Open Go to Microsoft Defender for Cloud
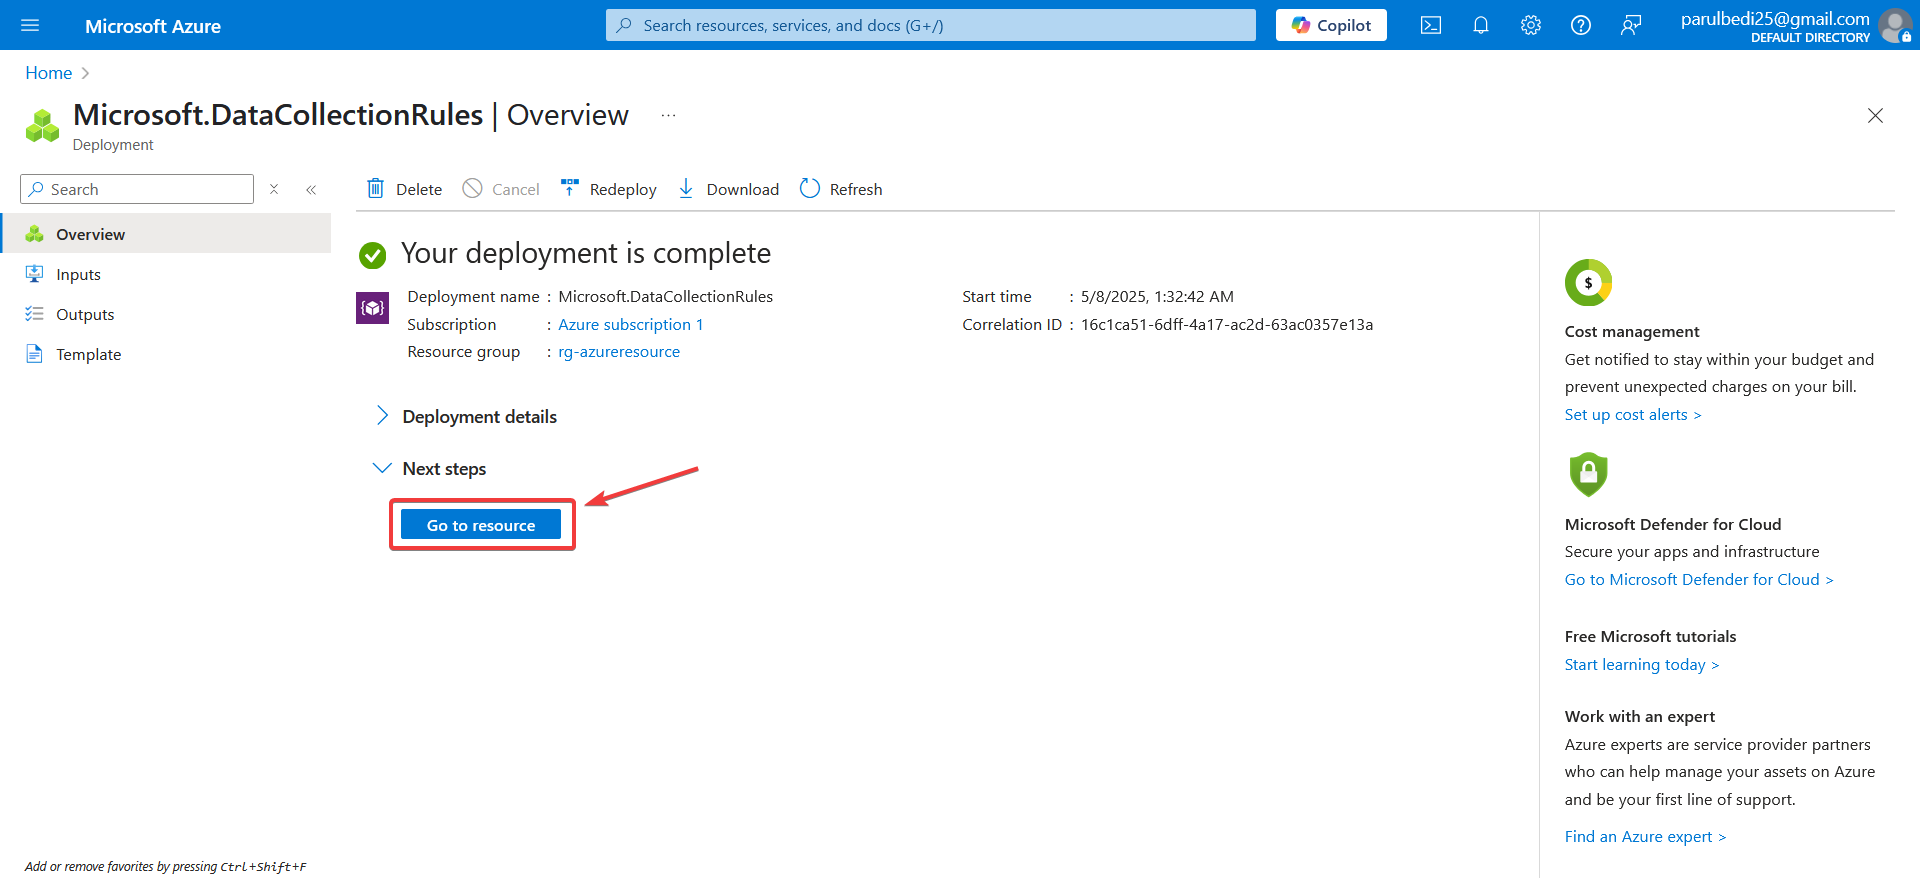Image resolution: width=1920 pixels, height=878 pixels. 1699,580
